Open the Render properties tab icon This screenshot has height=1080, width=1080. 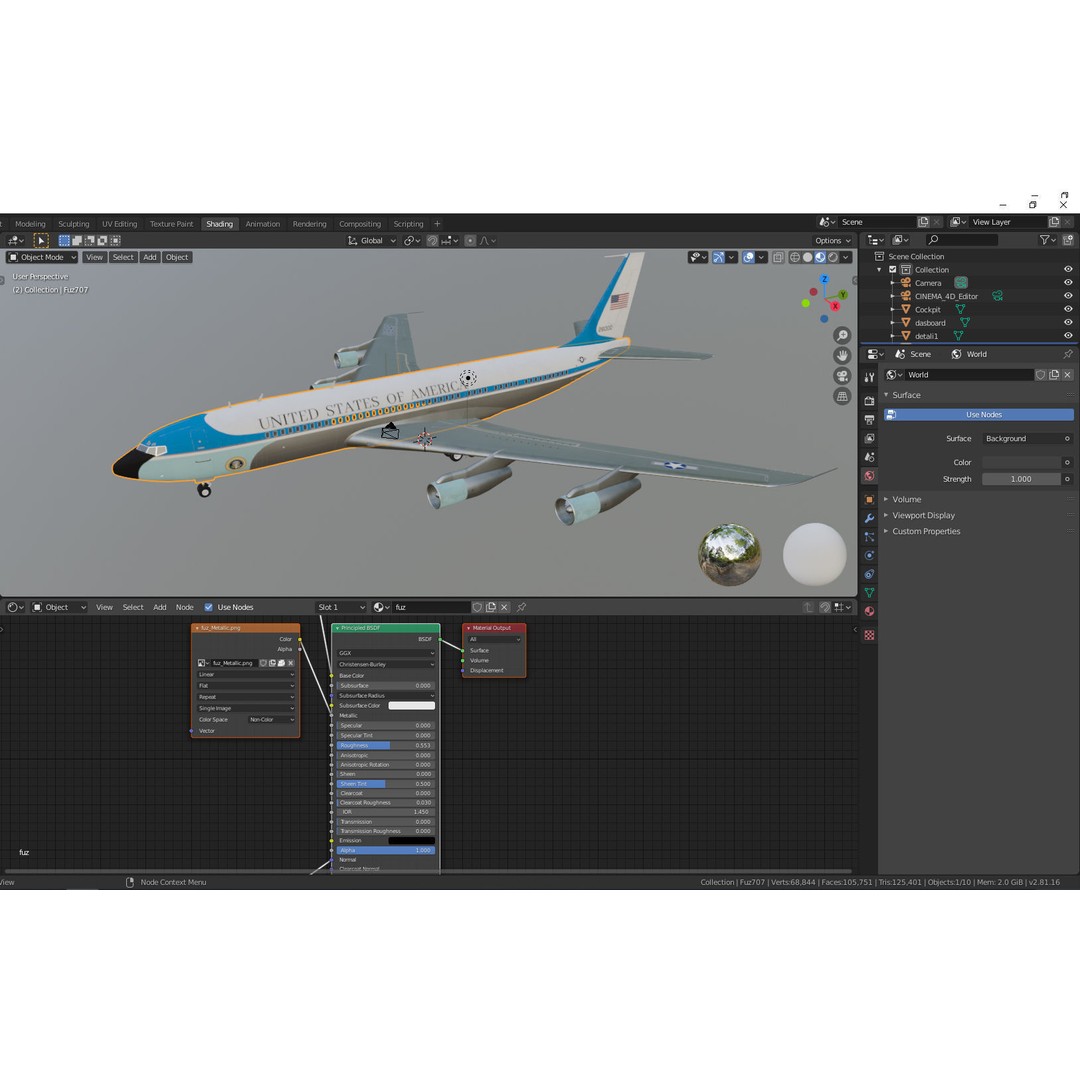point(869,401)
